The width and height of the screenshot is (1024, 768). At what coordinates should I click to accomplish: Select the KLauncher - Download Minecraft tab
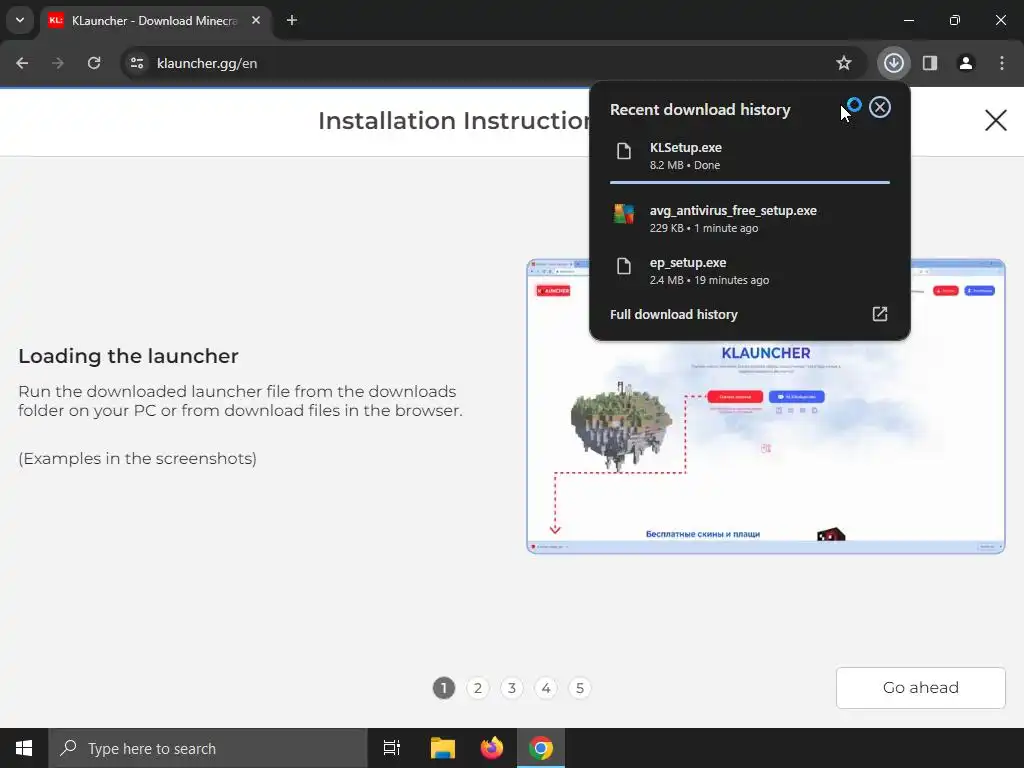(x=155, y=21)
